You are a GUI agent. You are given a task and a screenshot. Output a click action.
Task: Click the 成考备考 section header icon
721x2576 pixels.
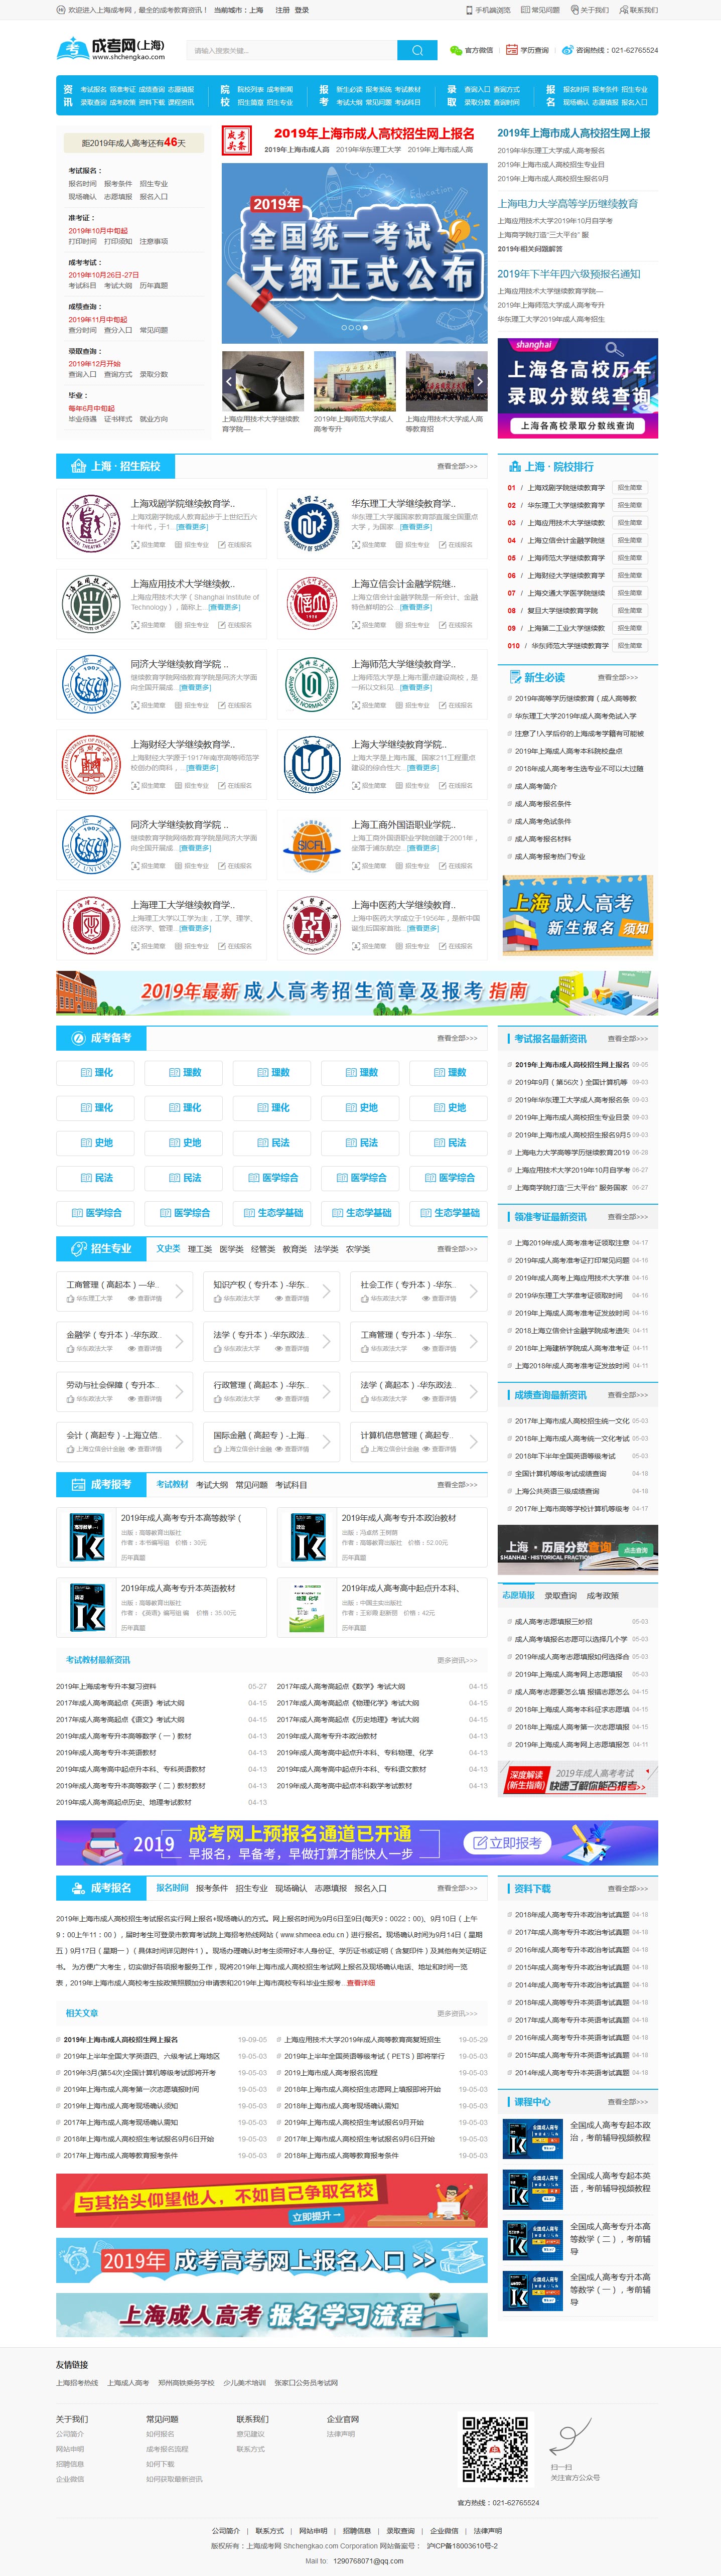click(x=78, y=1038)
